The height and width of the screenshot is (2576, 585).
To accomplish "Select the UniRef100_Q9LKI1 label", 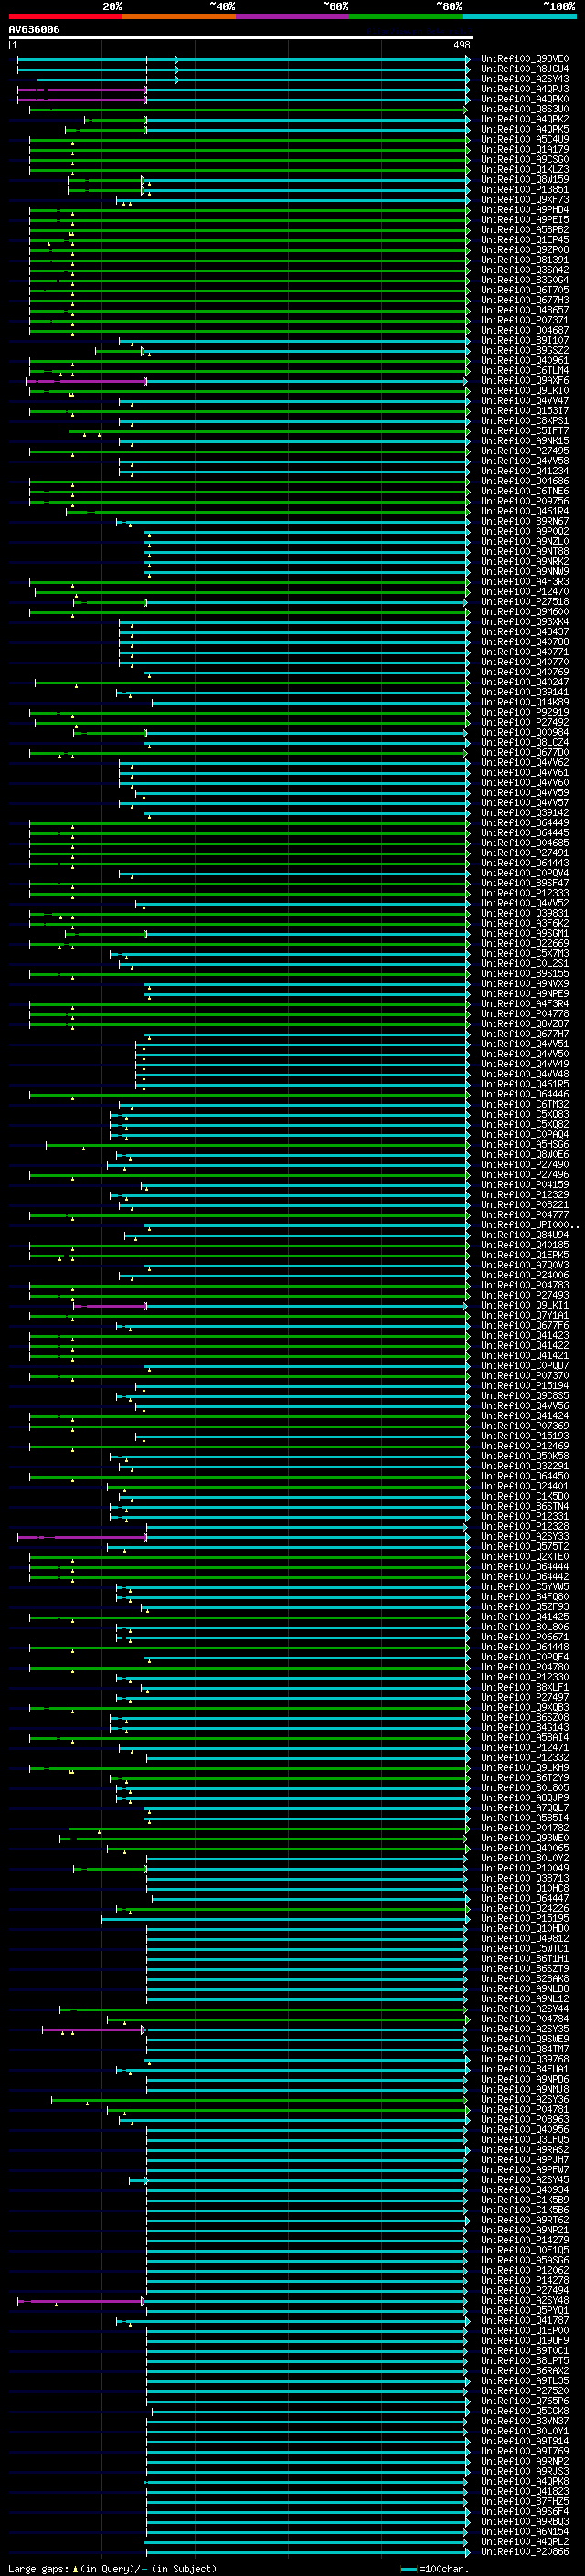I will coord(524,1305).
